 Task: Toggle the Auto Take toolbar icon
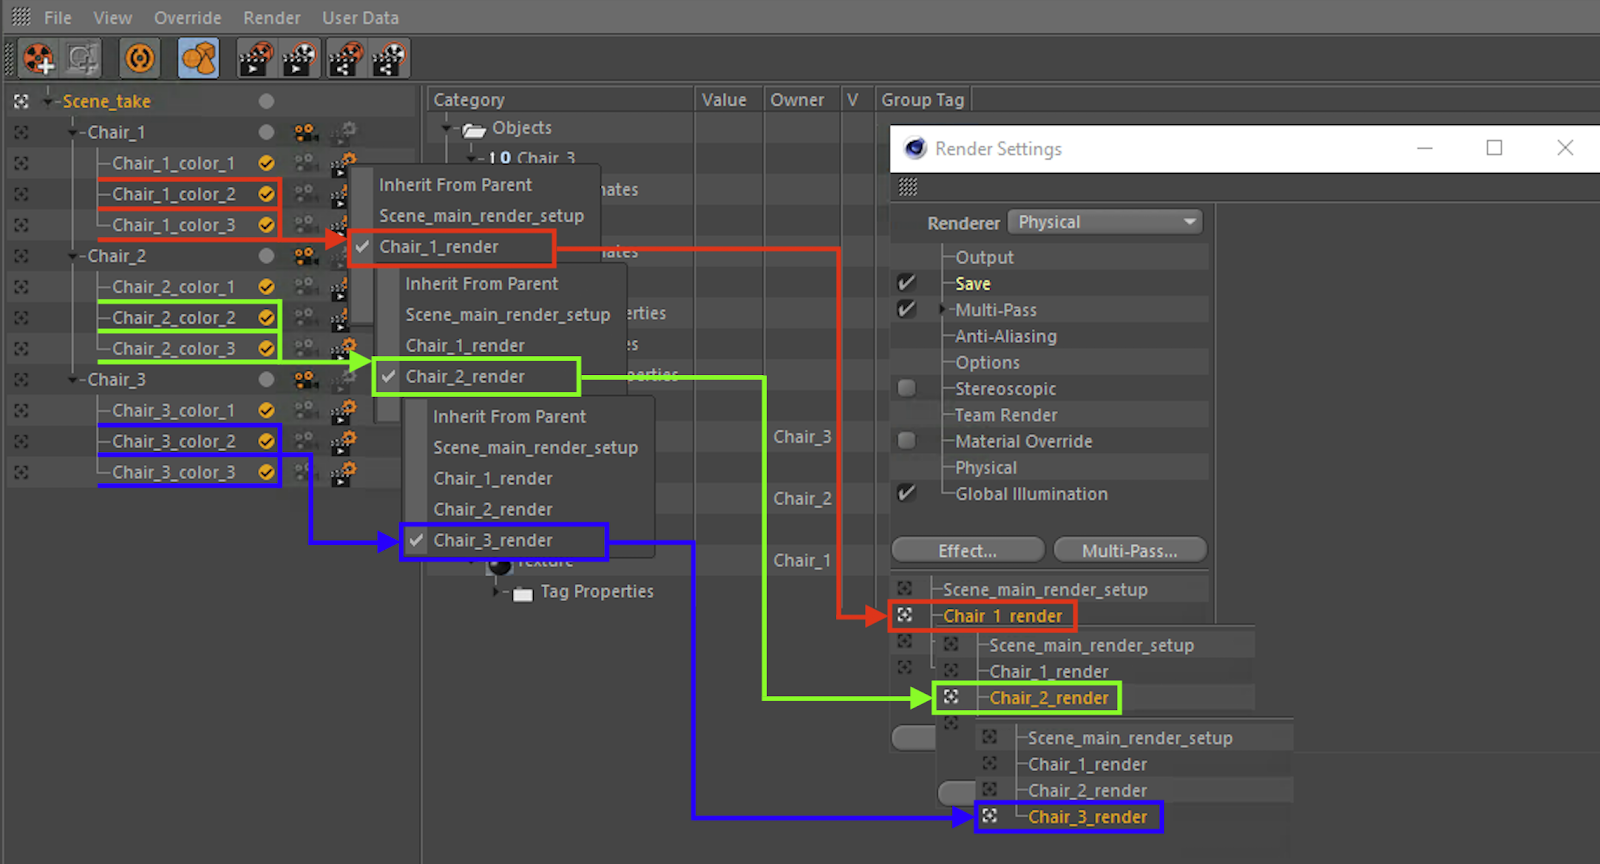[x=82, y=59]
